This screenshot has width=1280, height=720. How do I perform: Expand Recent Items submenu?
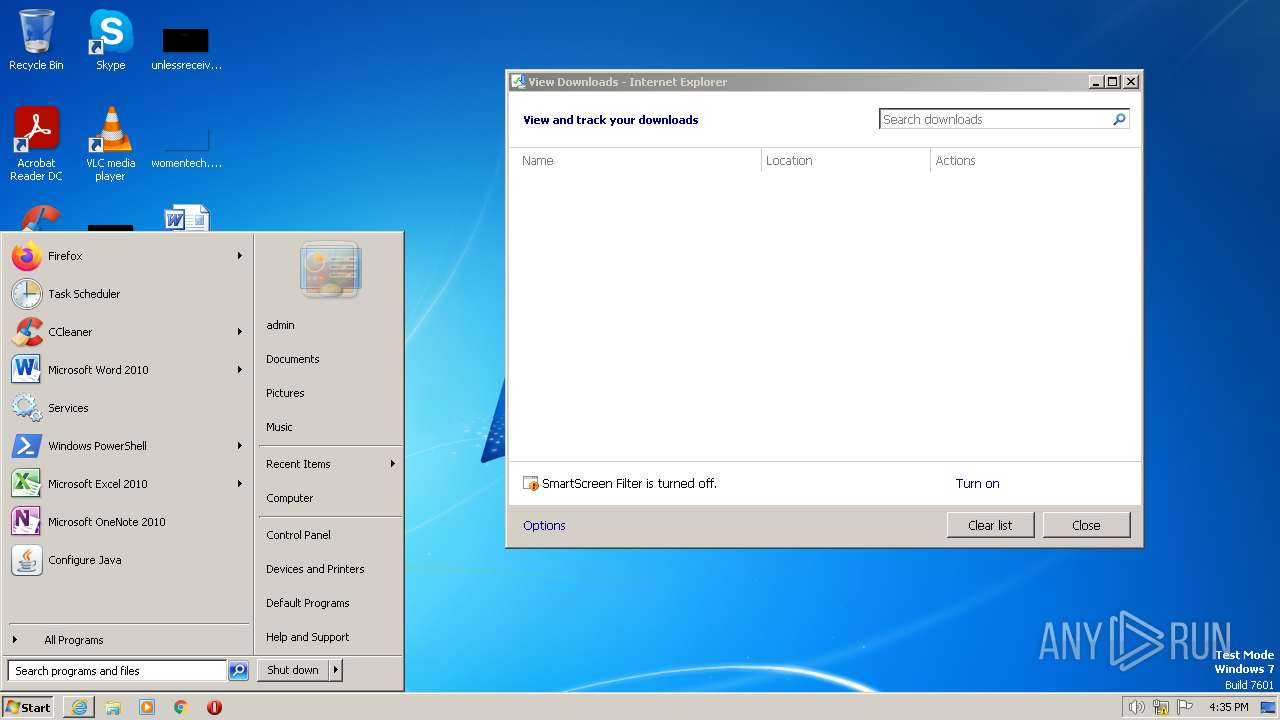click(x=330, y=464)
